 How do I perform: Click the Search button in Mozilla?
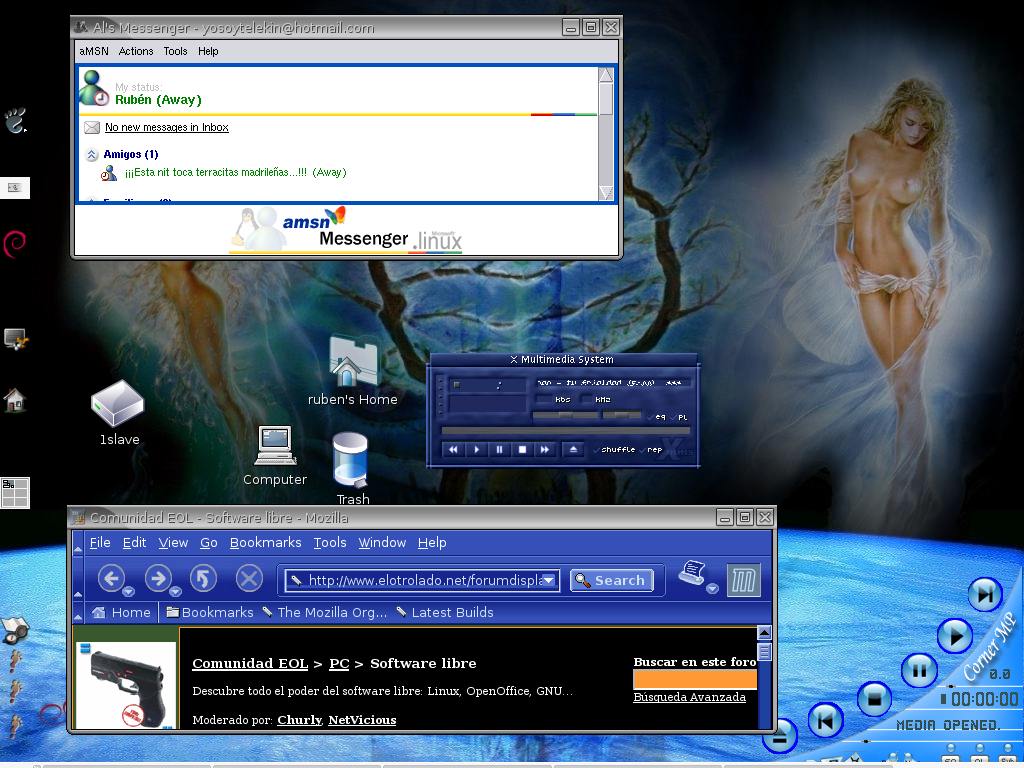coord(610,580)
